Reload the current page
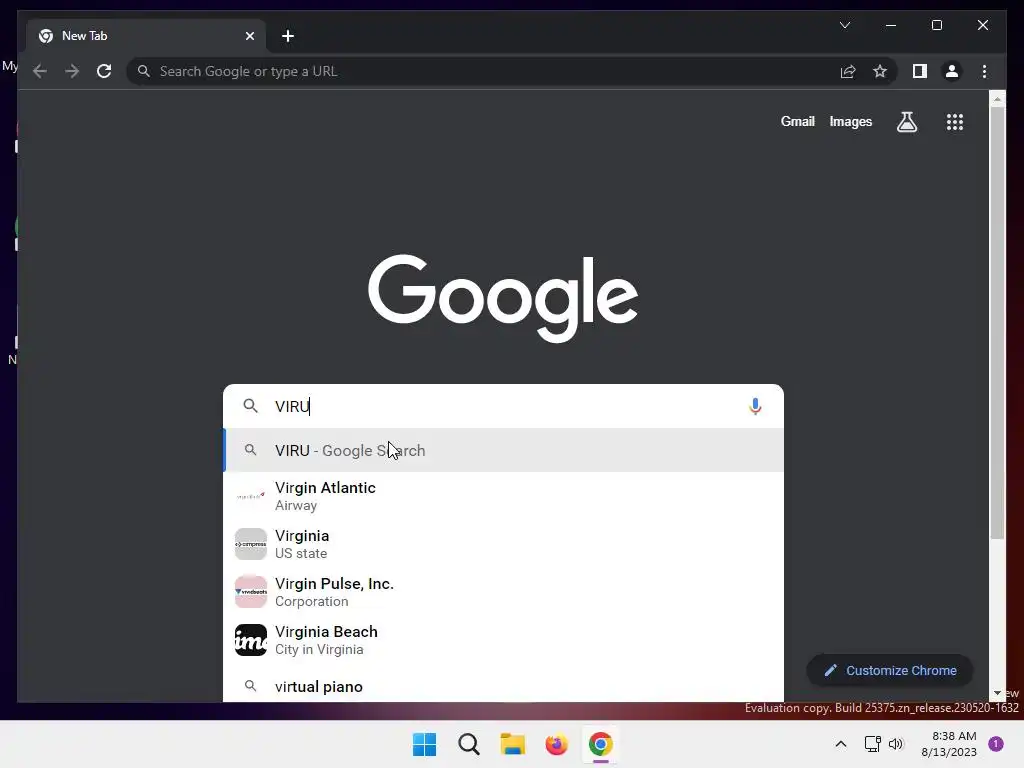Image resolution: width=1024 pixels, height=768 pixels. point(104,71)
